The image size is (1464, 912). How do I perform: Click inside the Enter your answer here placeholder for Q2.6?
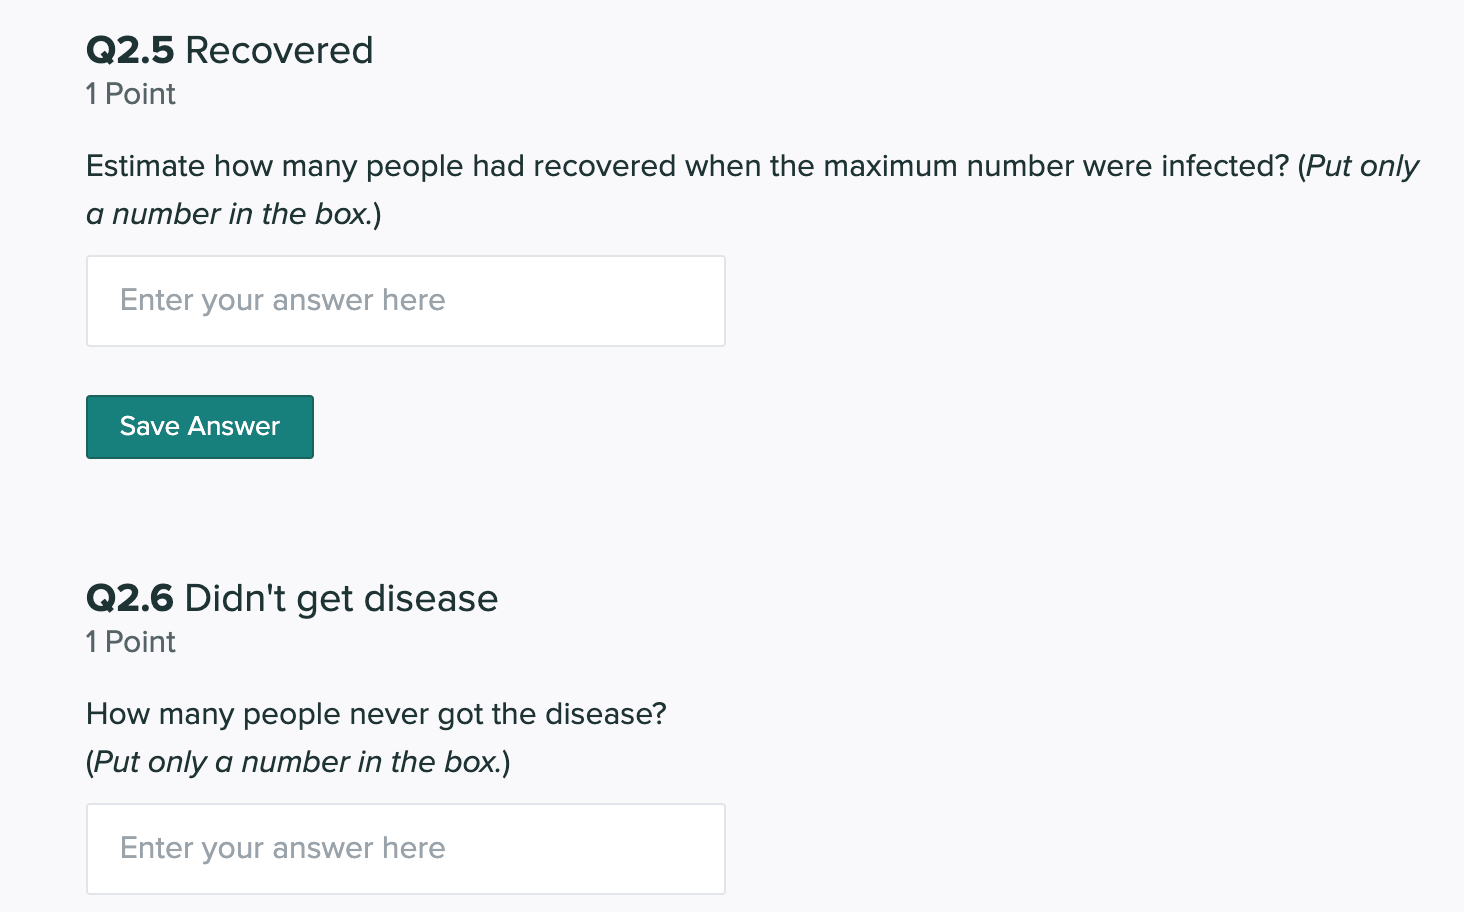[x=283, y=848]
